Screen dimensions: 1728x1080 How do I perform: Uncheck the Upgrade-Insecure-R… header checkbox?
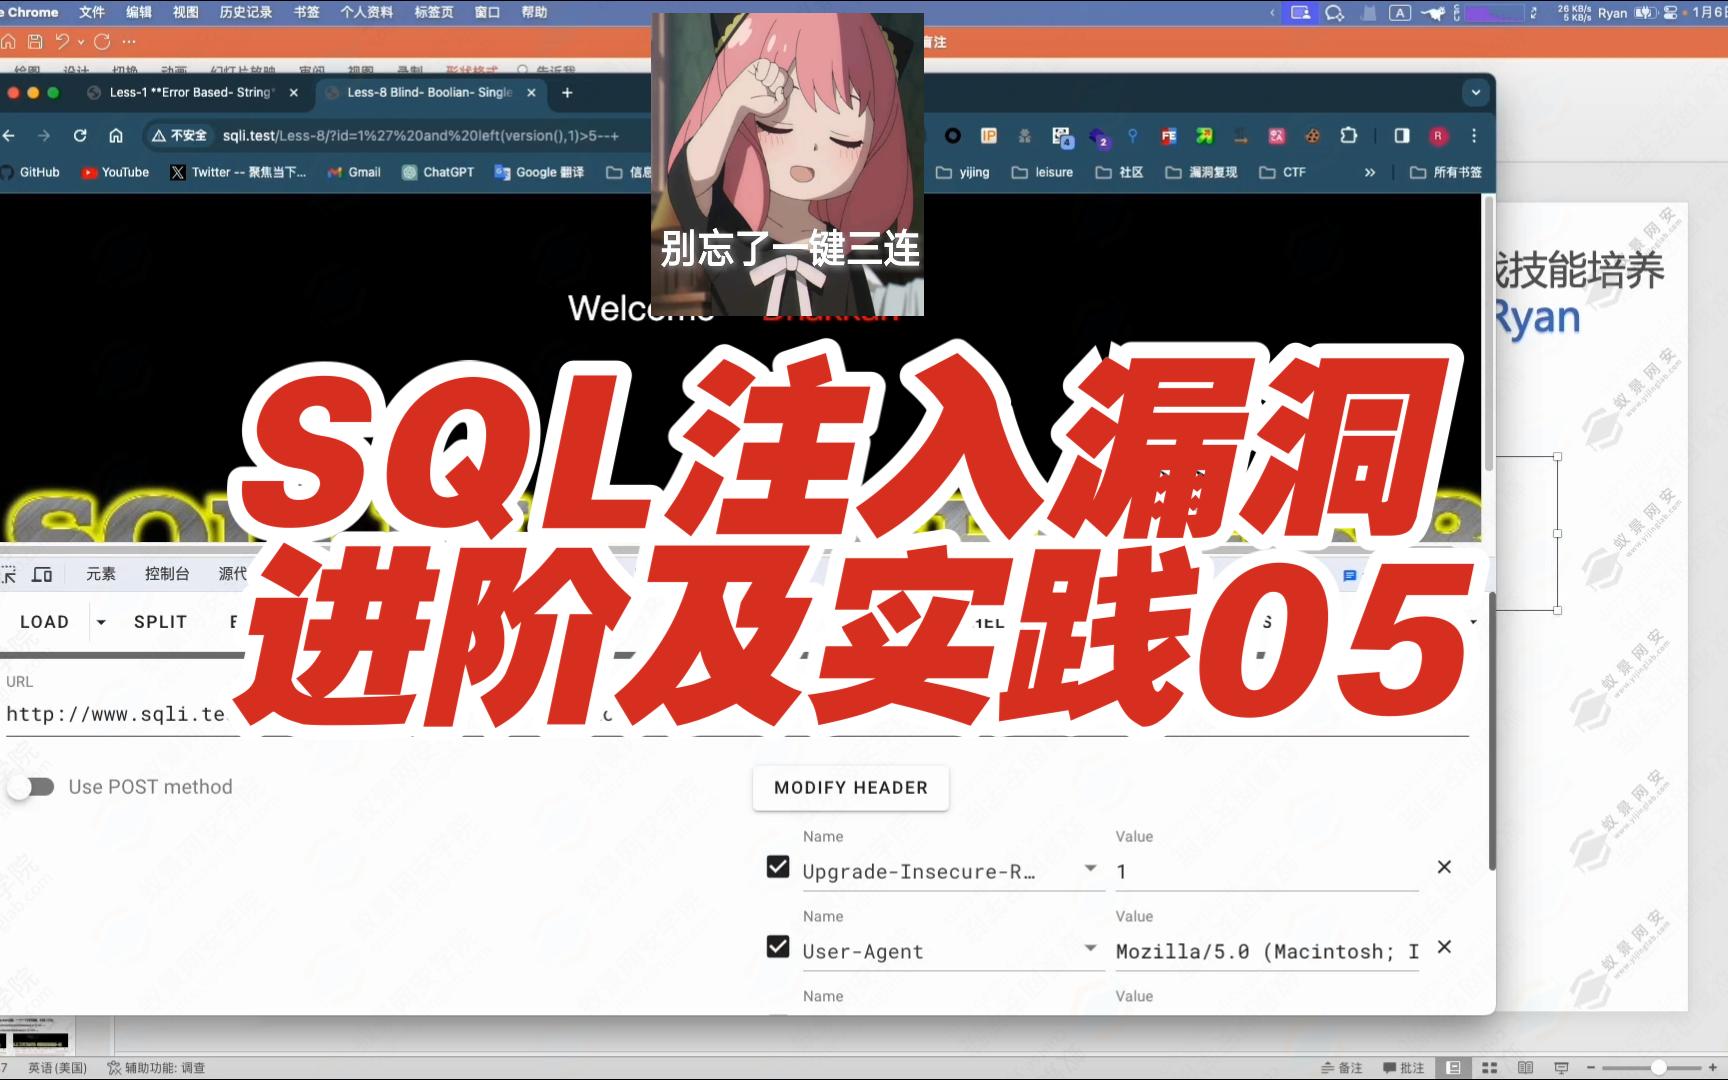(778, 867)
